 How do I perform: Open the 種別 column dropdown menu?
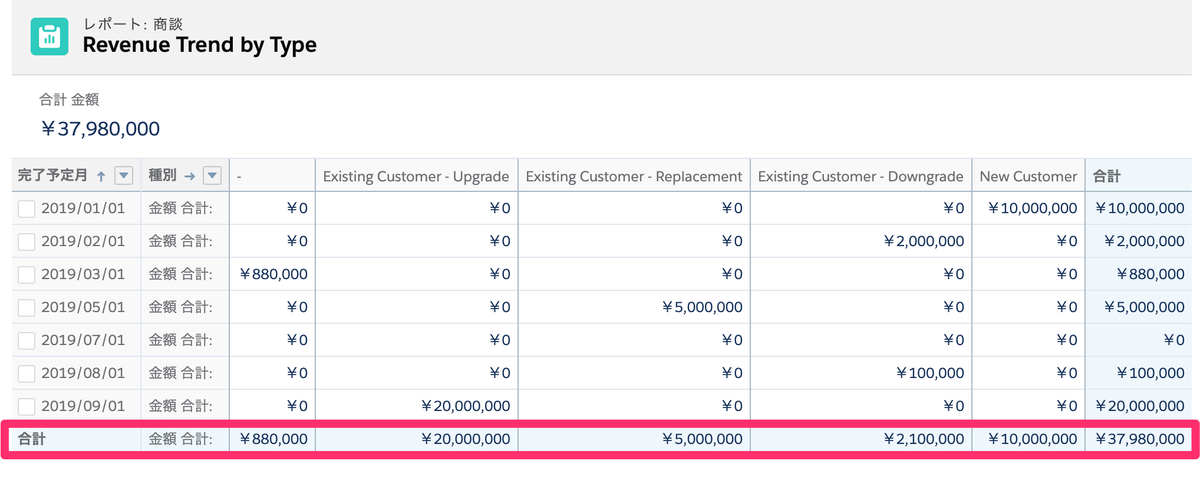click(211, 176)
